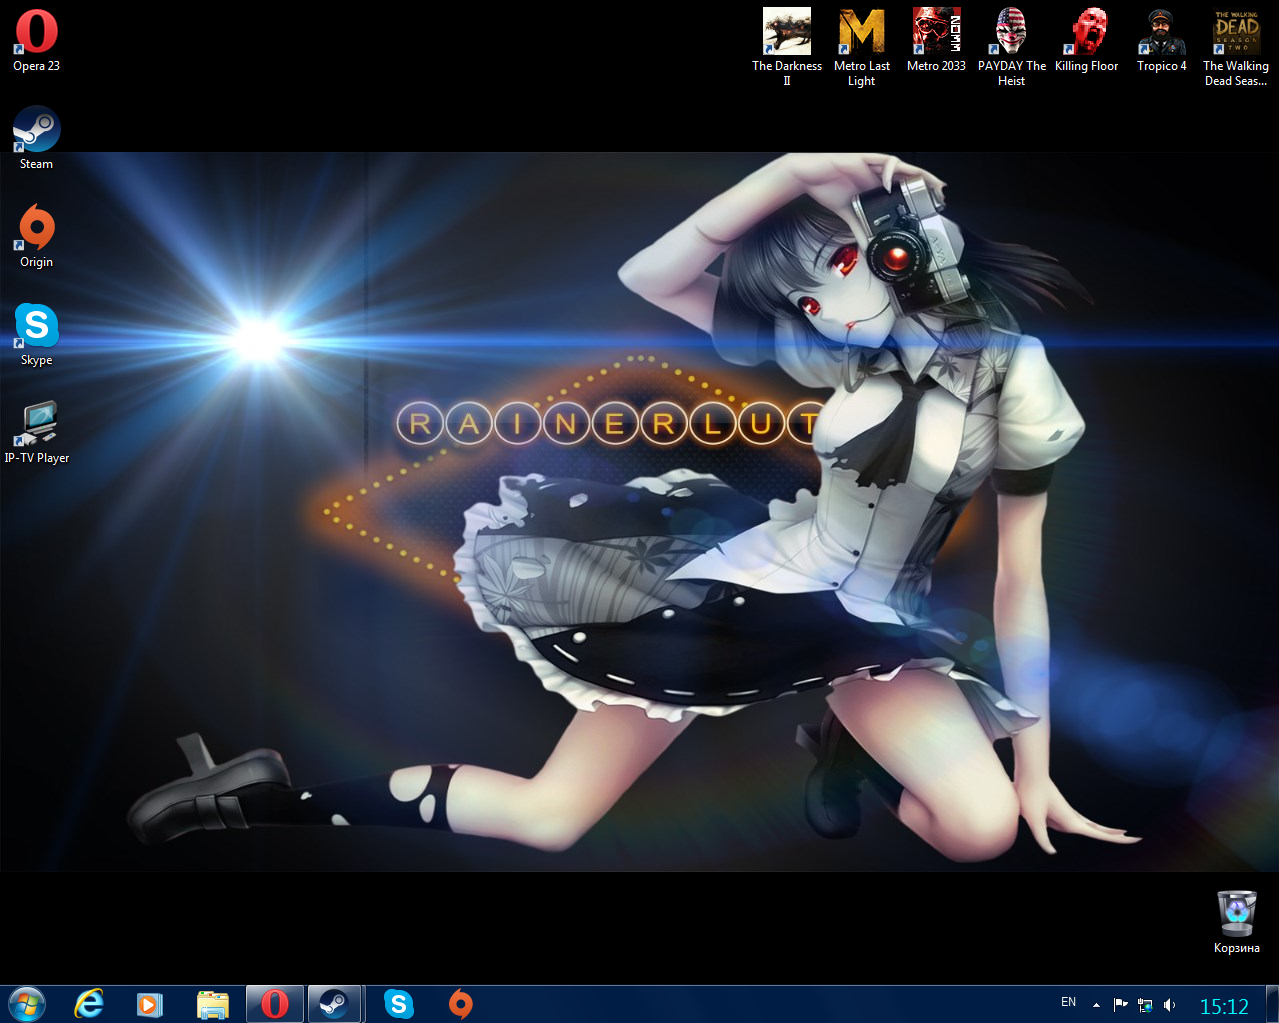Select the Metro 2033 game shortcut
The height and width of the screenshot is (1023, 1279).
click(x=936, y=41)
